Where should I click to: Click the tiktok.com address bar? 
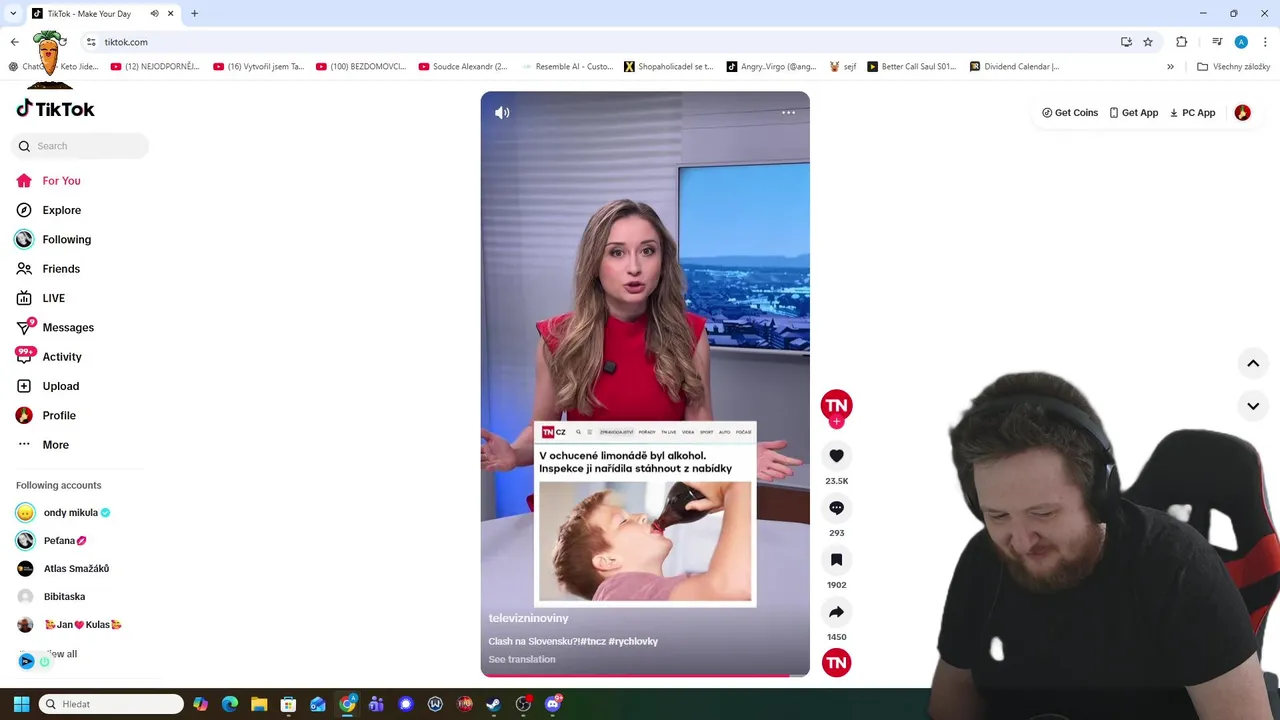[x=598, y=42]
